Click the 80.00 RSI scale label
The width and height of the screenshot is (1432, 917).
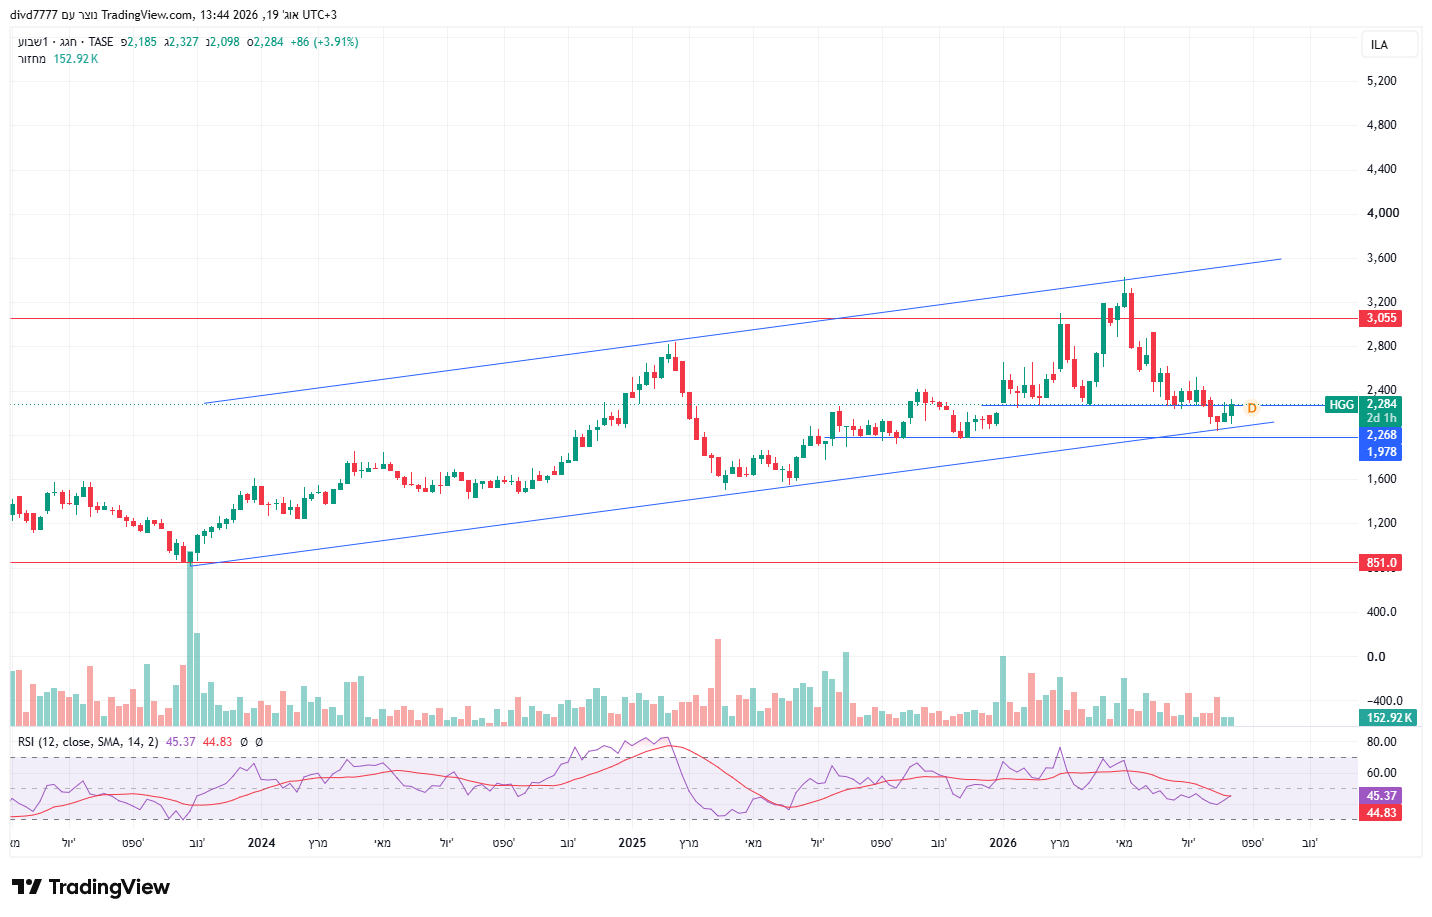(1381, 742)
